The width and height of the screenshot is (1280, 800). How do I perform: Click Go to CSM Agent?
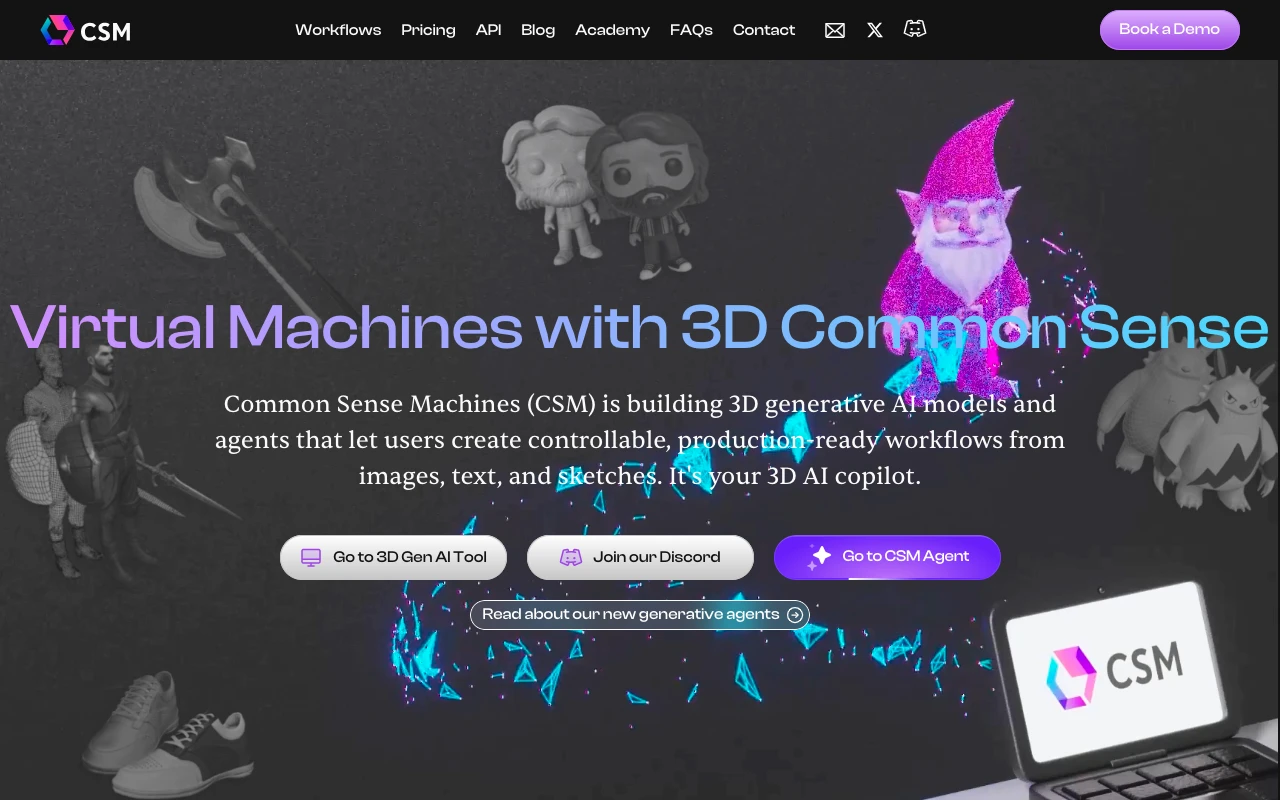point(887,557)
